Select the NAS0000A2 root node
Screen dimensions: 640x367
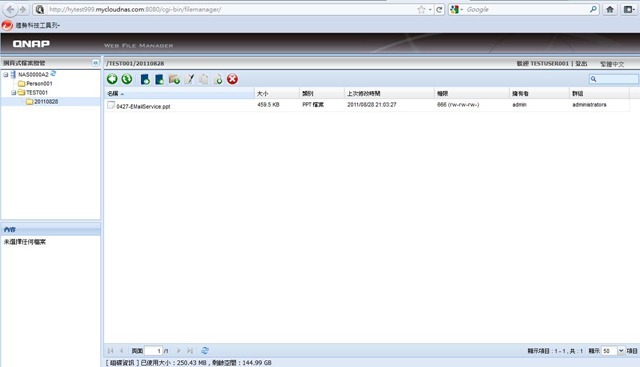point(33,75)
